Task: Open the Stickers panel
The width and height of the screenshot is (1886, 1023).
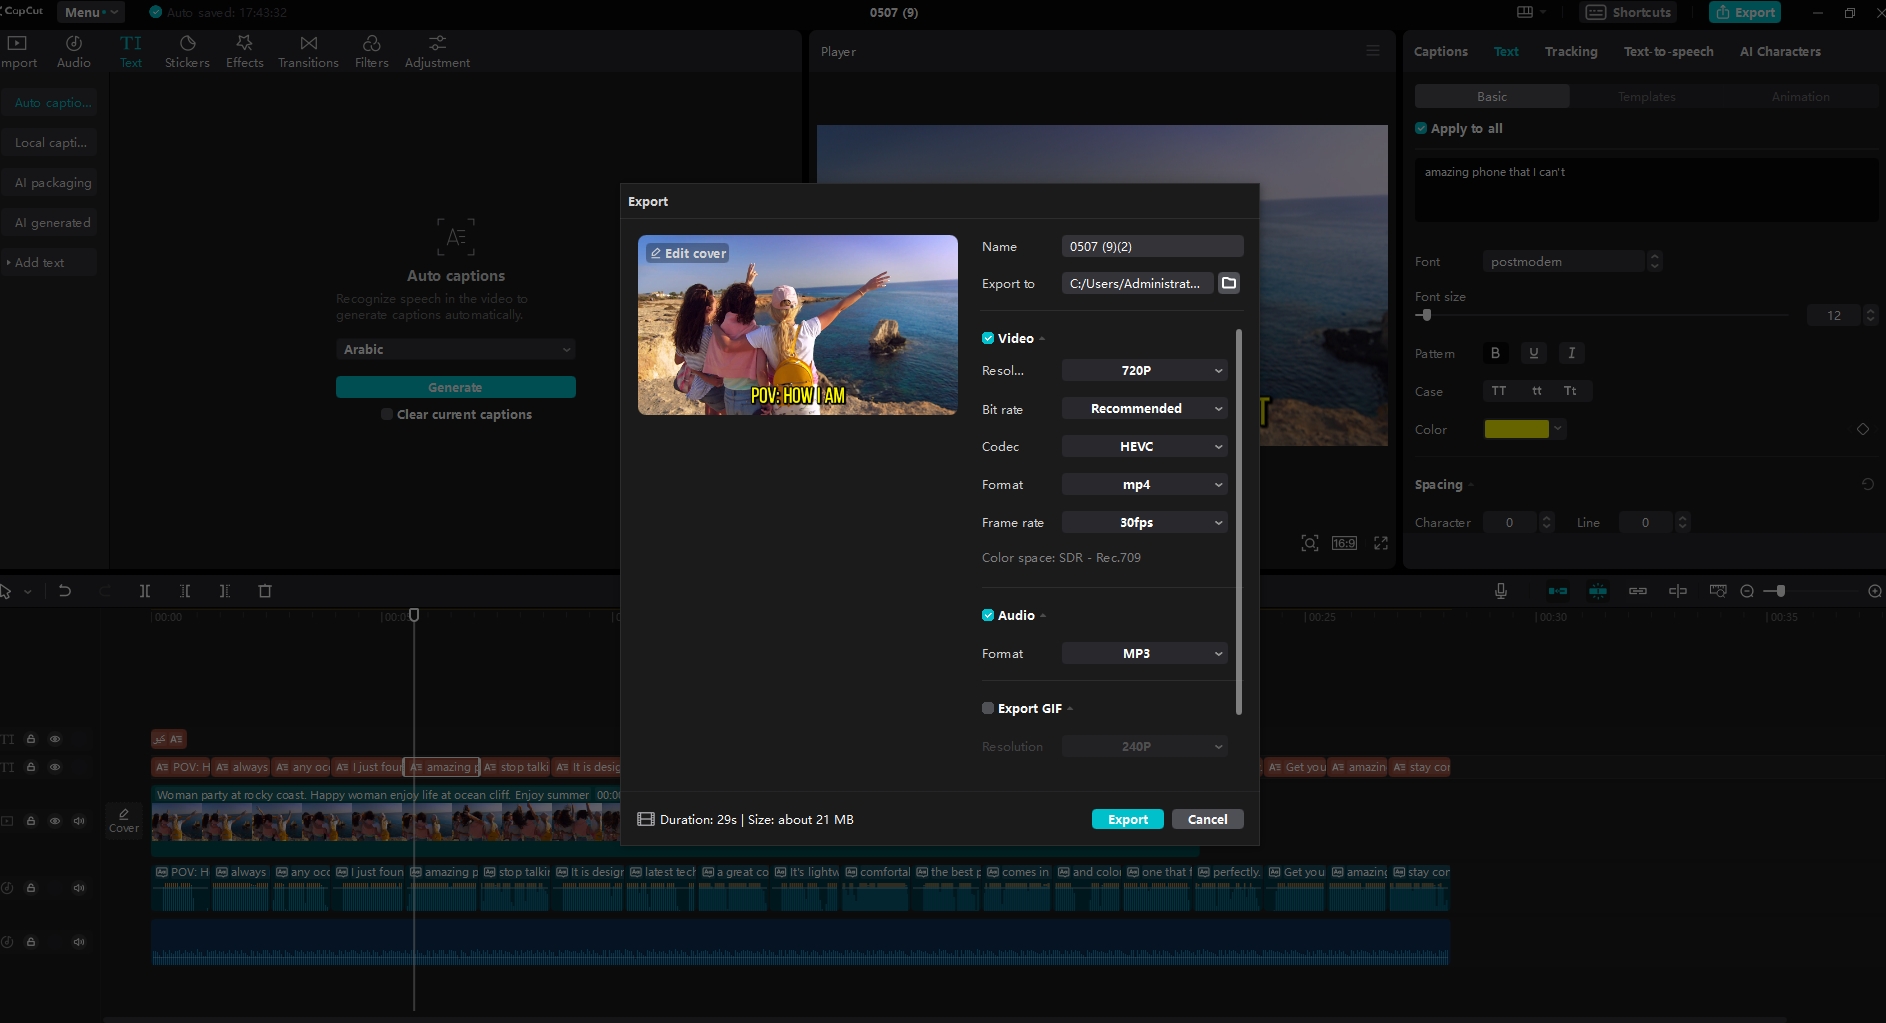Action: pyautogui.click(x=186, y=51)
